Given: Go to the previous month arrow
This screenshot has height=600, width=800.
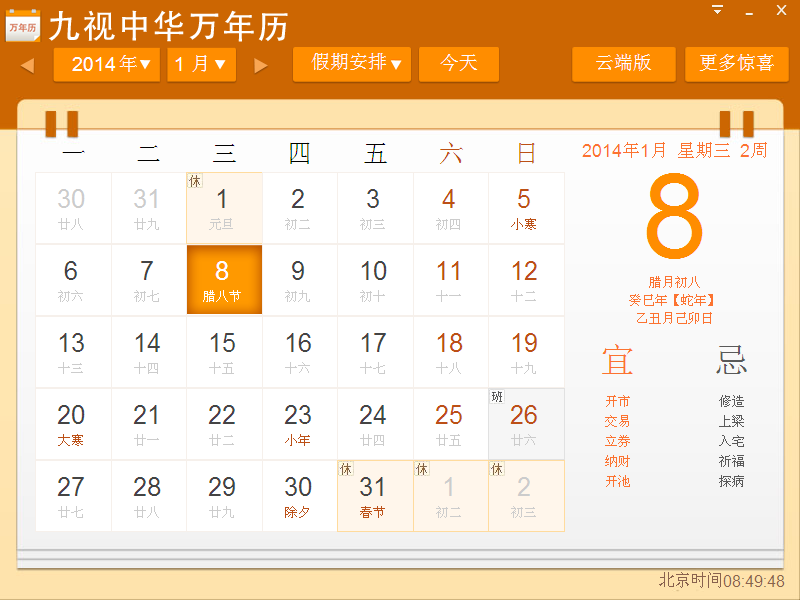Looking at the screenshot, I should (x=28, y=65).
